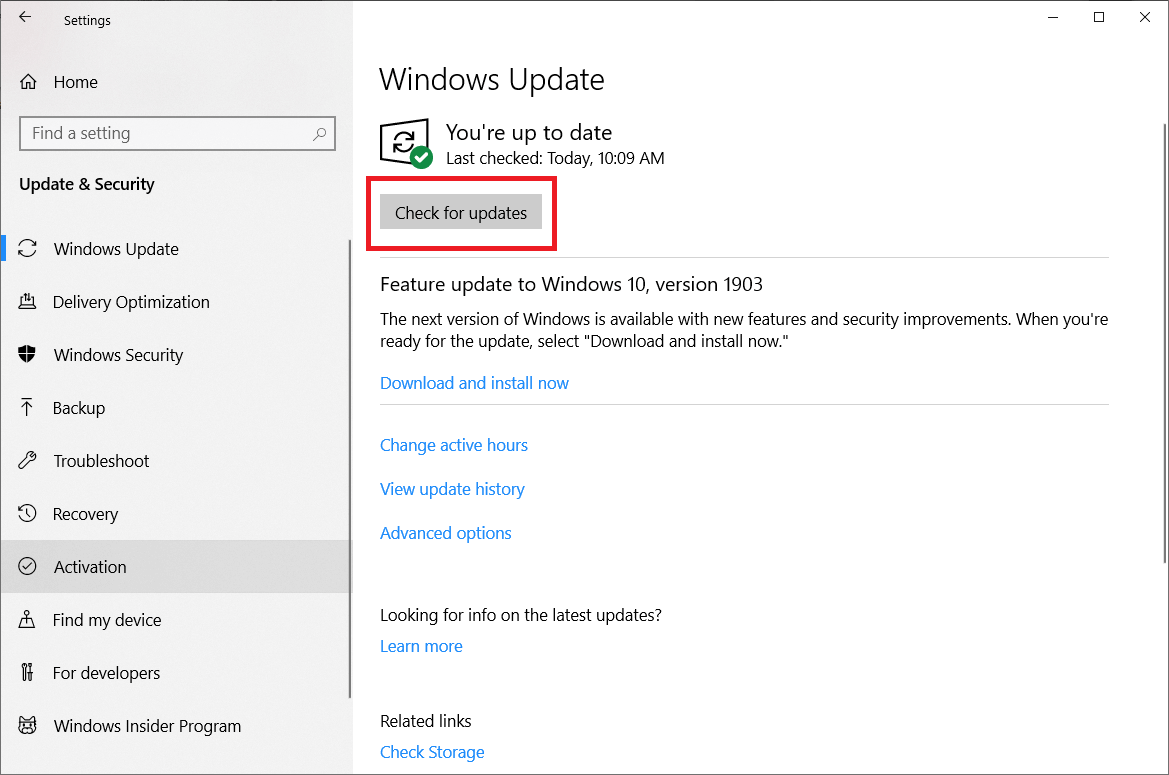Open Windows Insider Program settings

tap(176, 725)
